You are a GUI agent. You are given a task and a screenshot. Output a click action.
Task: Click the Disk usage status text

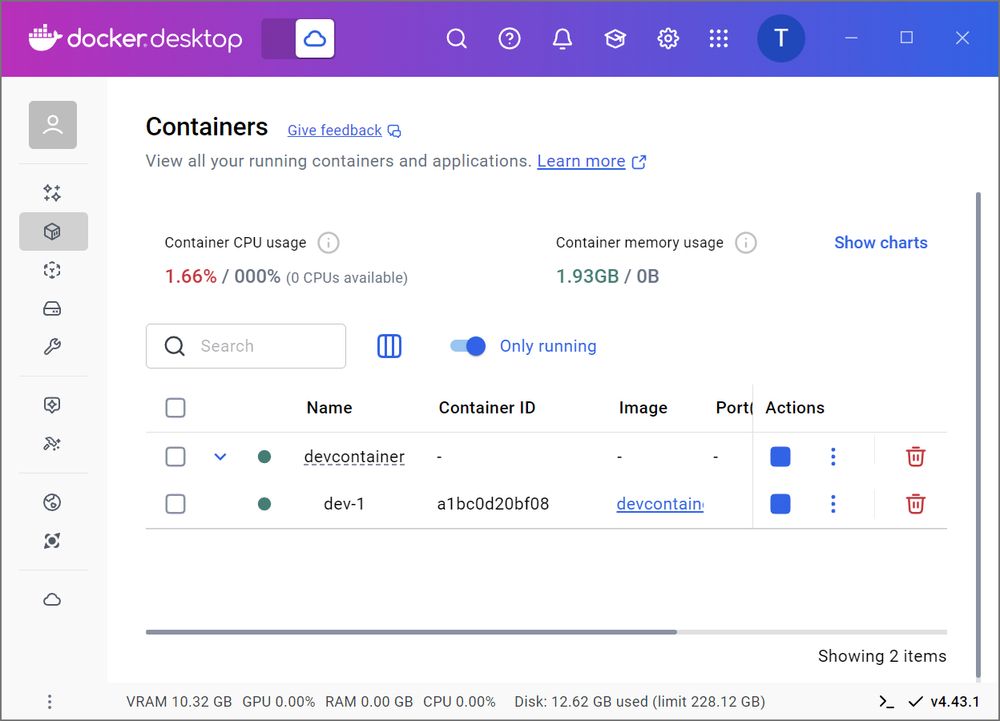point(640,702)
